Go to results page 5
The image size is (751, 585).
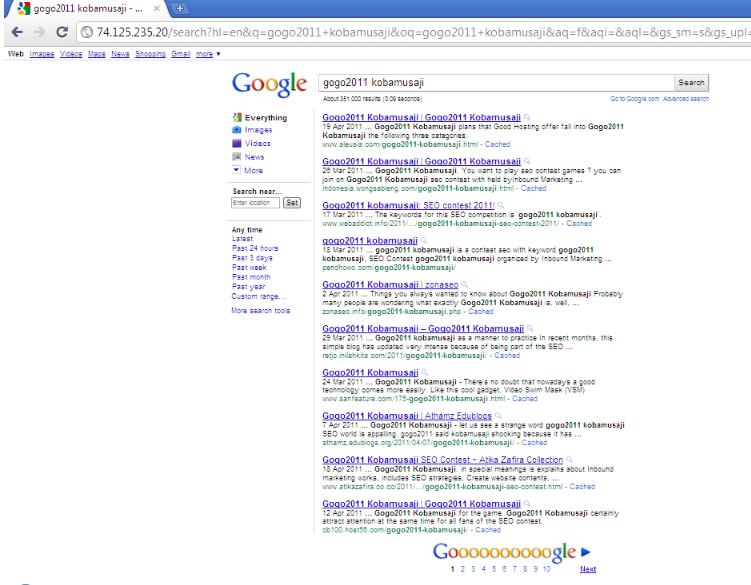coord(494,569)
